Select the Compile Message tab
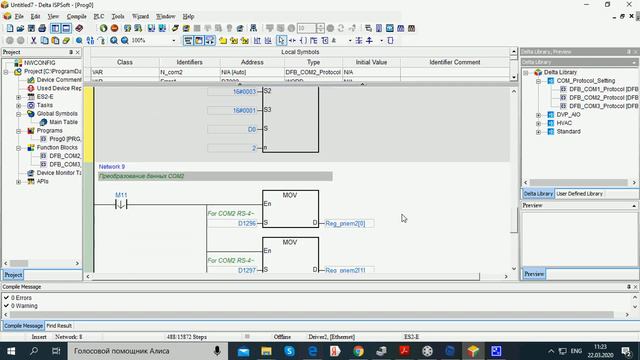Screen dimensions: 640x360 click(23, 326)
